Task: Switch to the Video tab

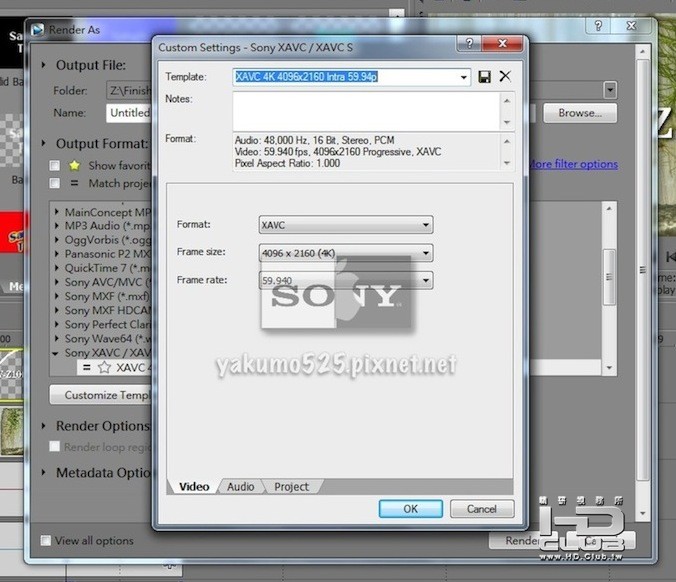Action: point(194,487)
